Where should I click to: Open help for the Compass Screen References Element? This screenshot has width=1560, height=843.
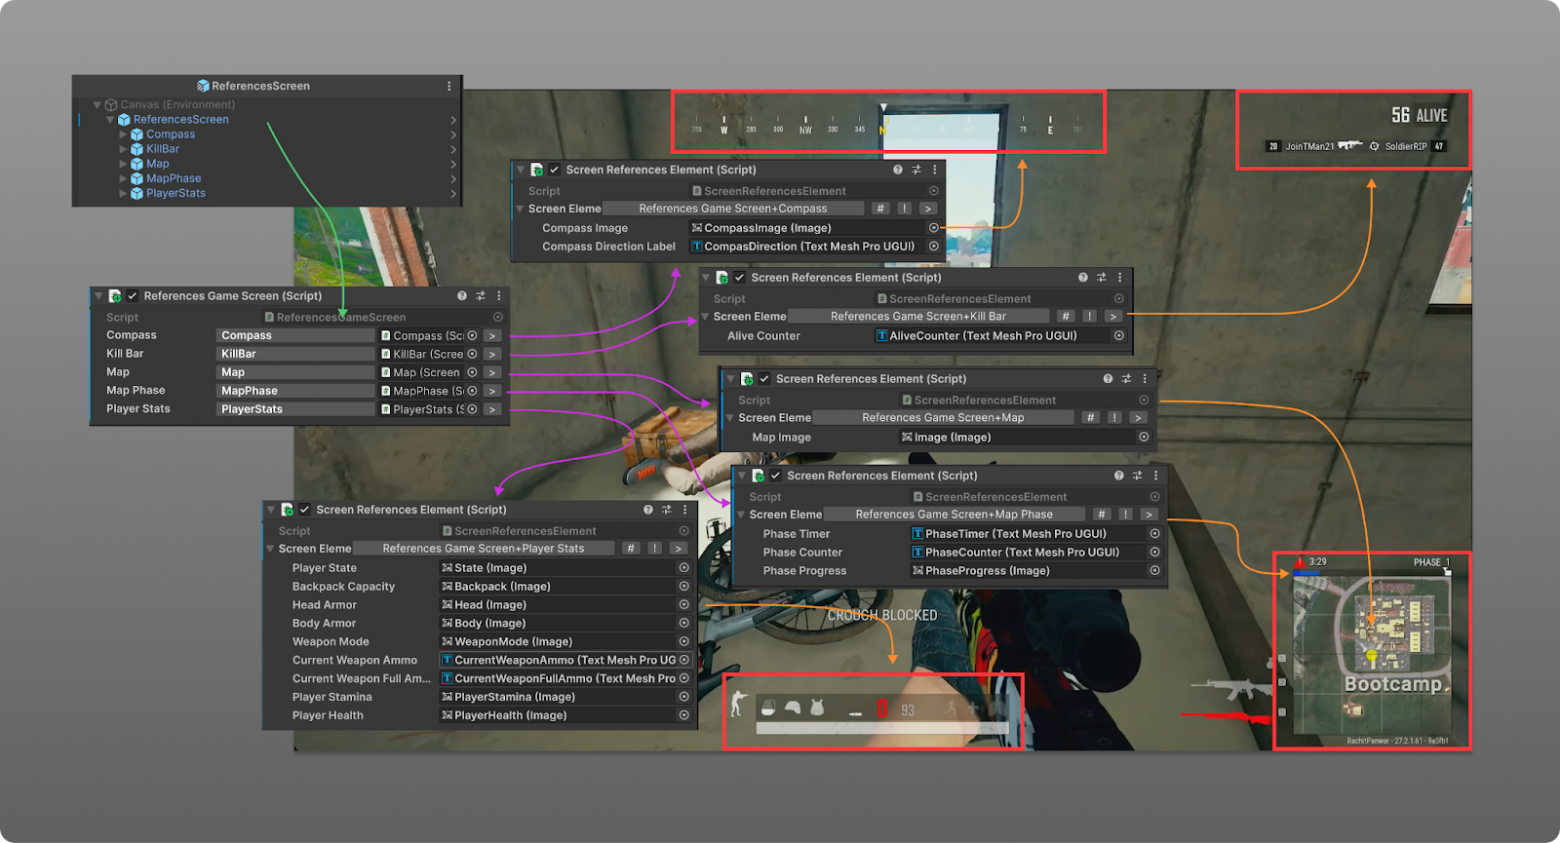(898, 170)
